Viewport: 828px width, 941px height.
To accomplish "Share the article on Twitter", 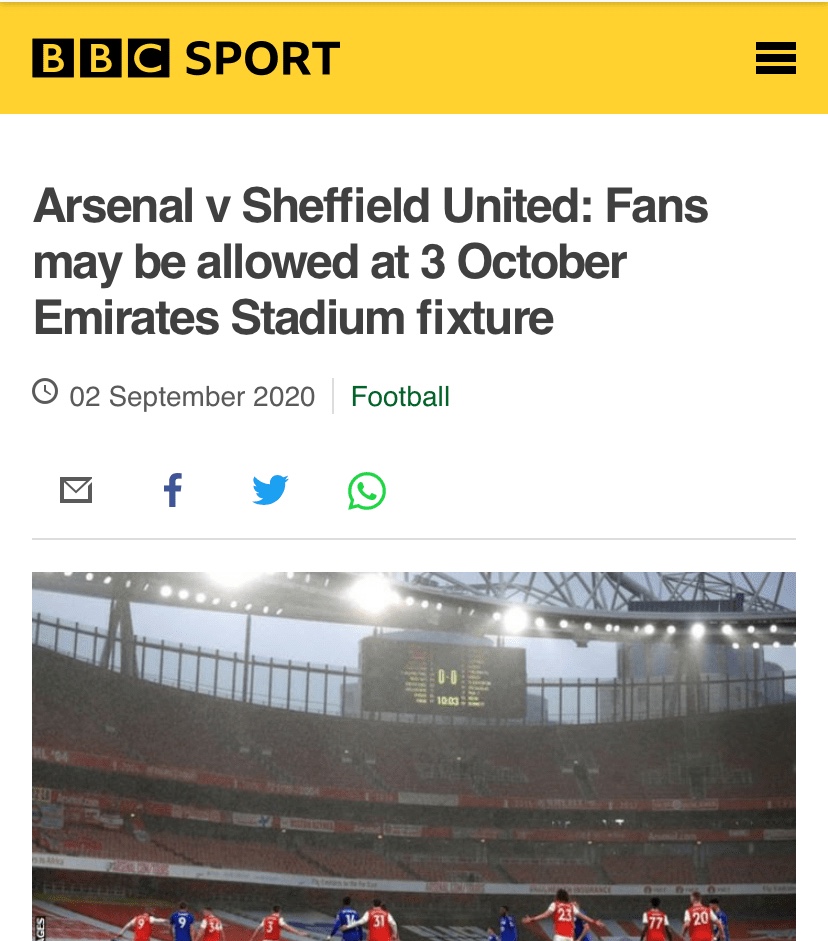I will pyautogui.click(x=270, y=491).
